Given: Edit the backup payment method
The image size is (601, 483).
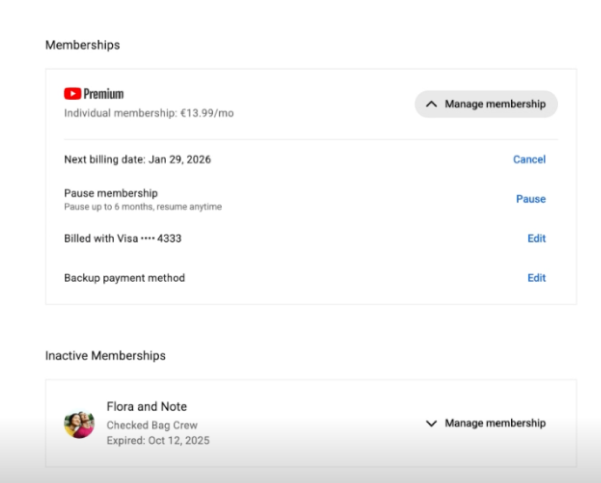Looking at the screenshot, I should (536, 278).
